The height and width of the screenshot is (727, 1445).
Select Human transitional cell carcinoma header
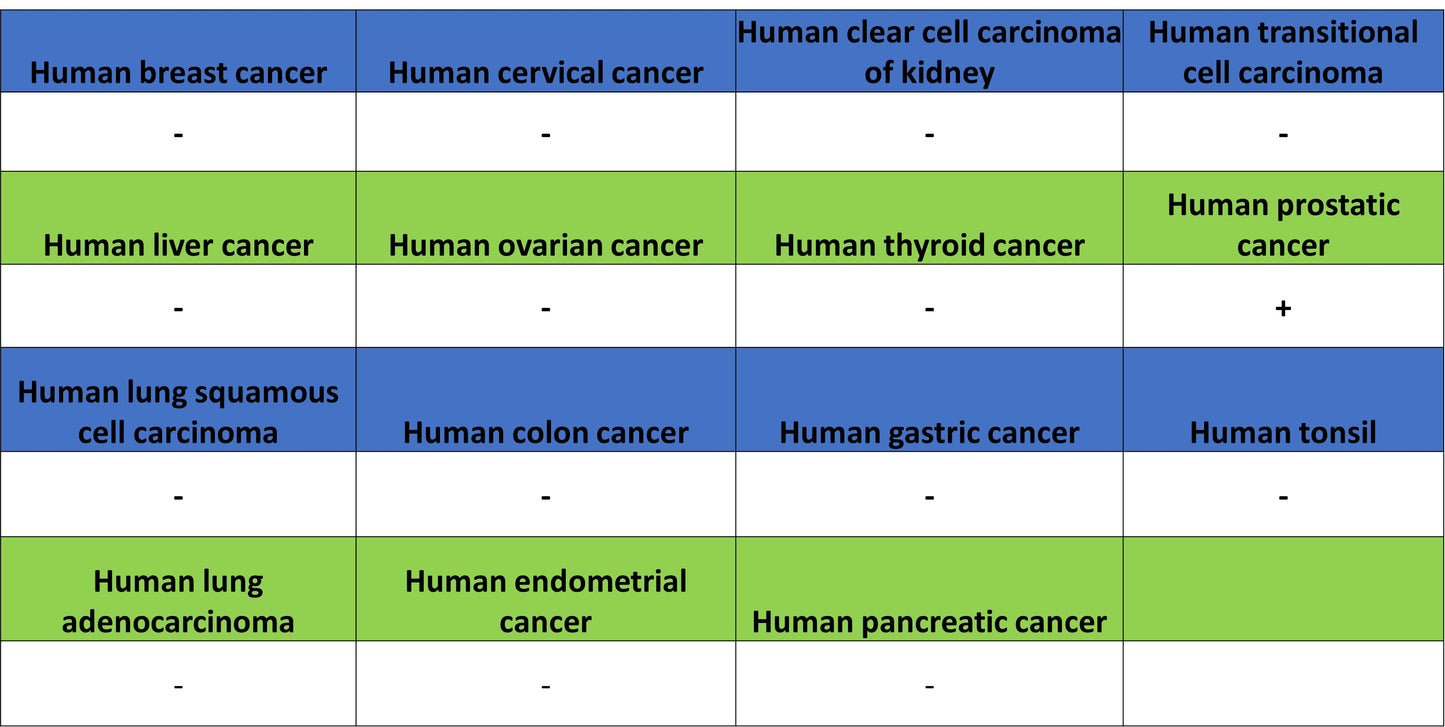pyautogui.click(x=1283, y=52)
